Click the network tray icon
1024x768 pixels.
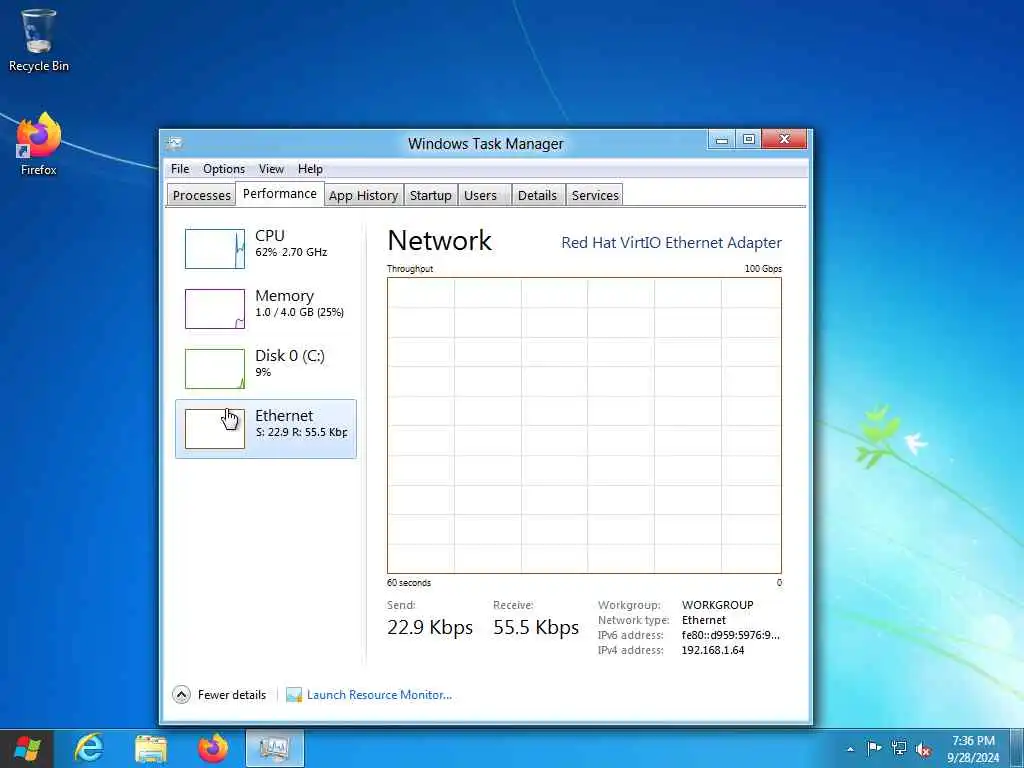[x=899, y=748]
